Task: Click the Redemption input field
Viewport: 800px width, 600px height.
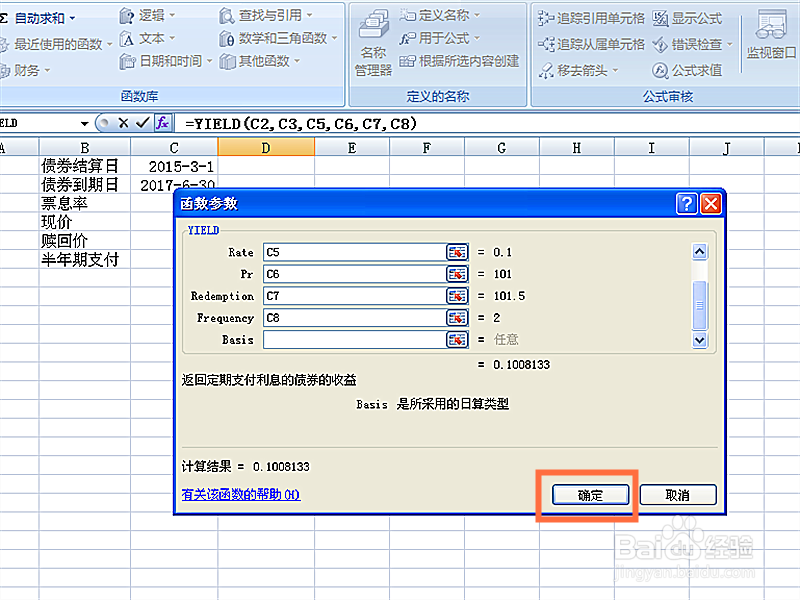Action: [x=355, y=296]
